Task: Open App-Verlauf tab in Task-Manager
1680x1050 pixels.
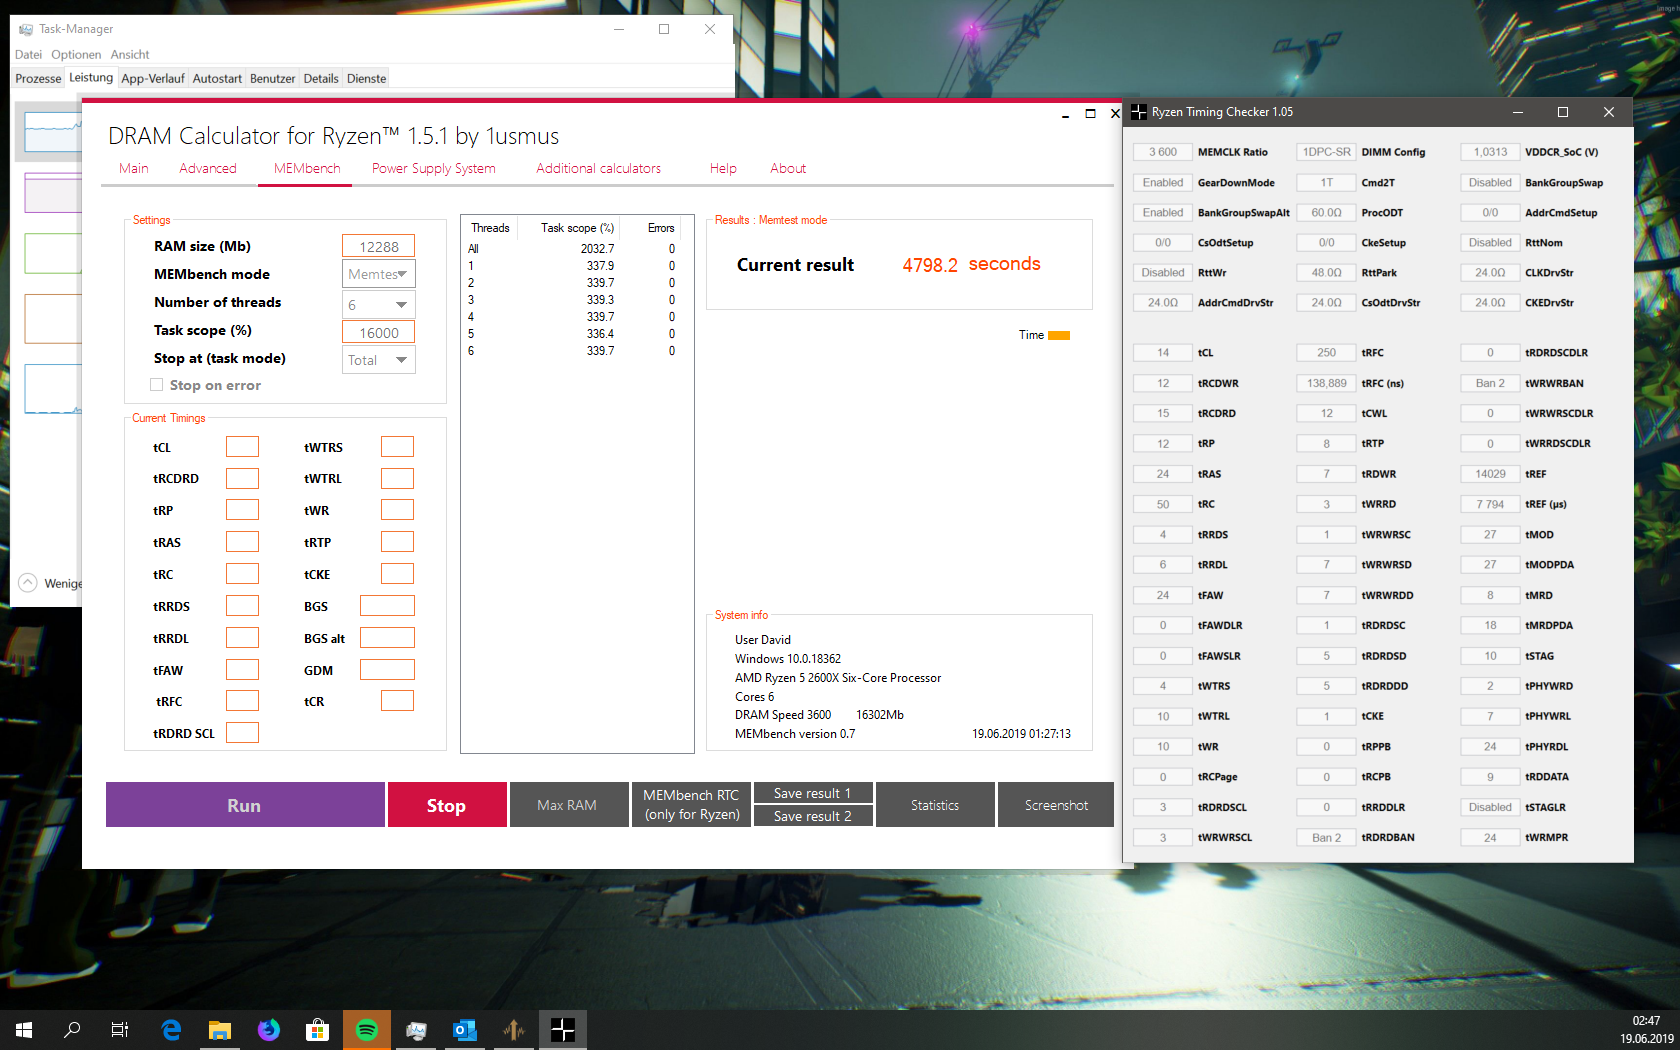Action: click(153, 79)
